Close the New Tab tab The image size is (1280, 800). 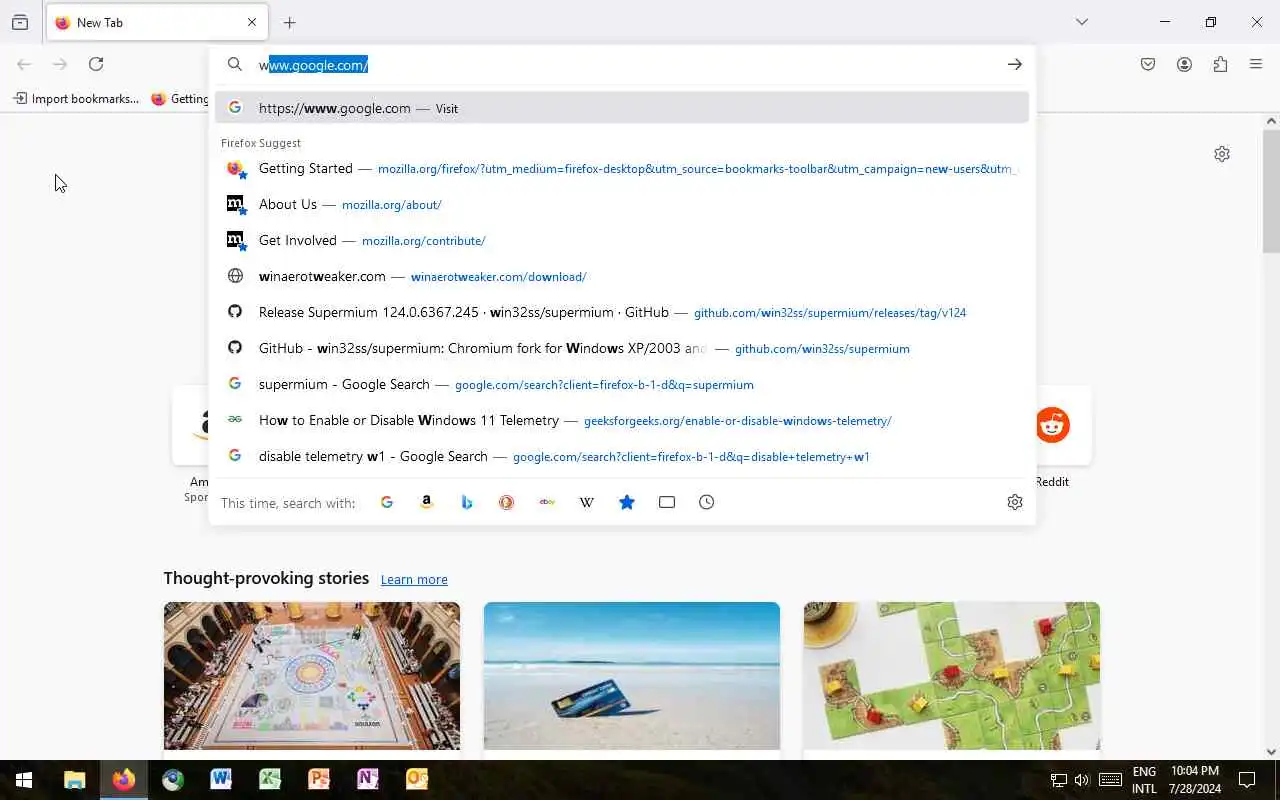(x=252, y=22)
